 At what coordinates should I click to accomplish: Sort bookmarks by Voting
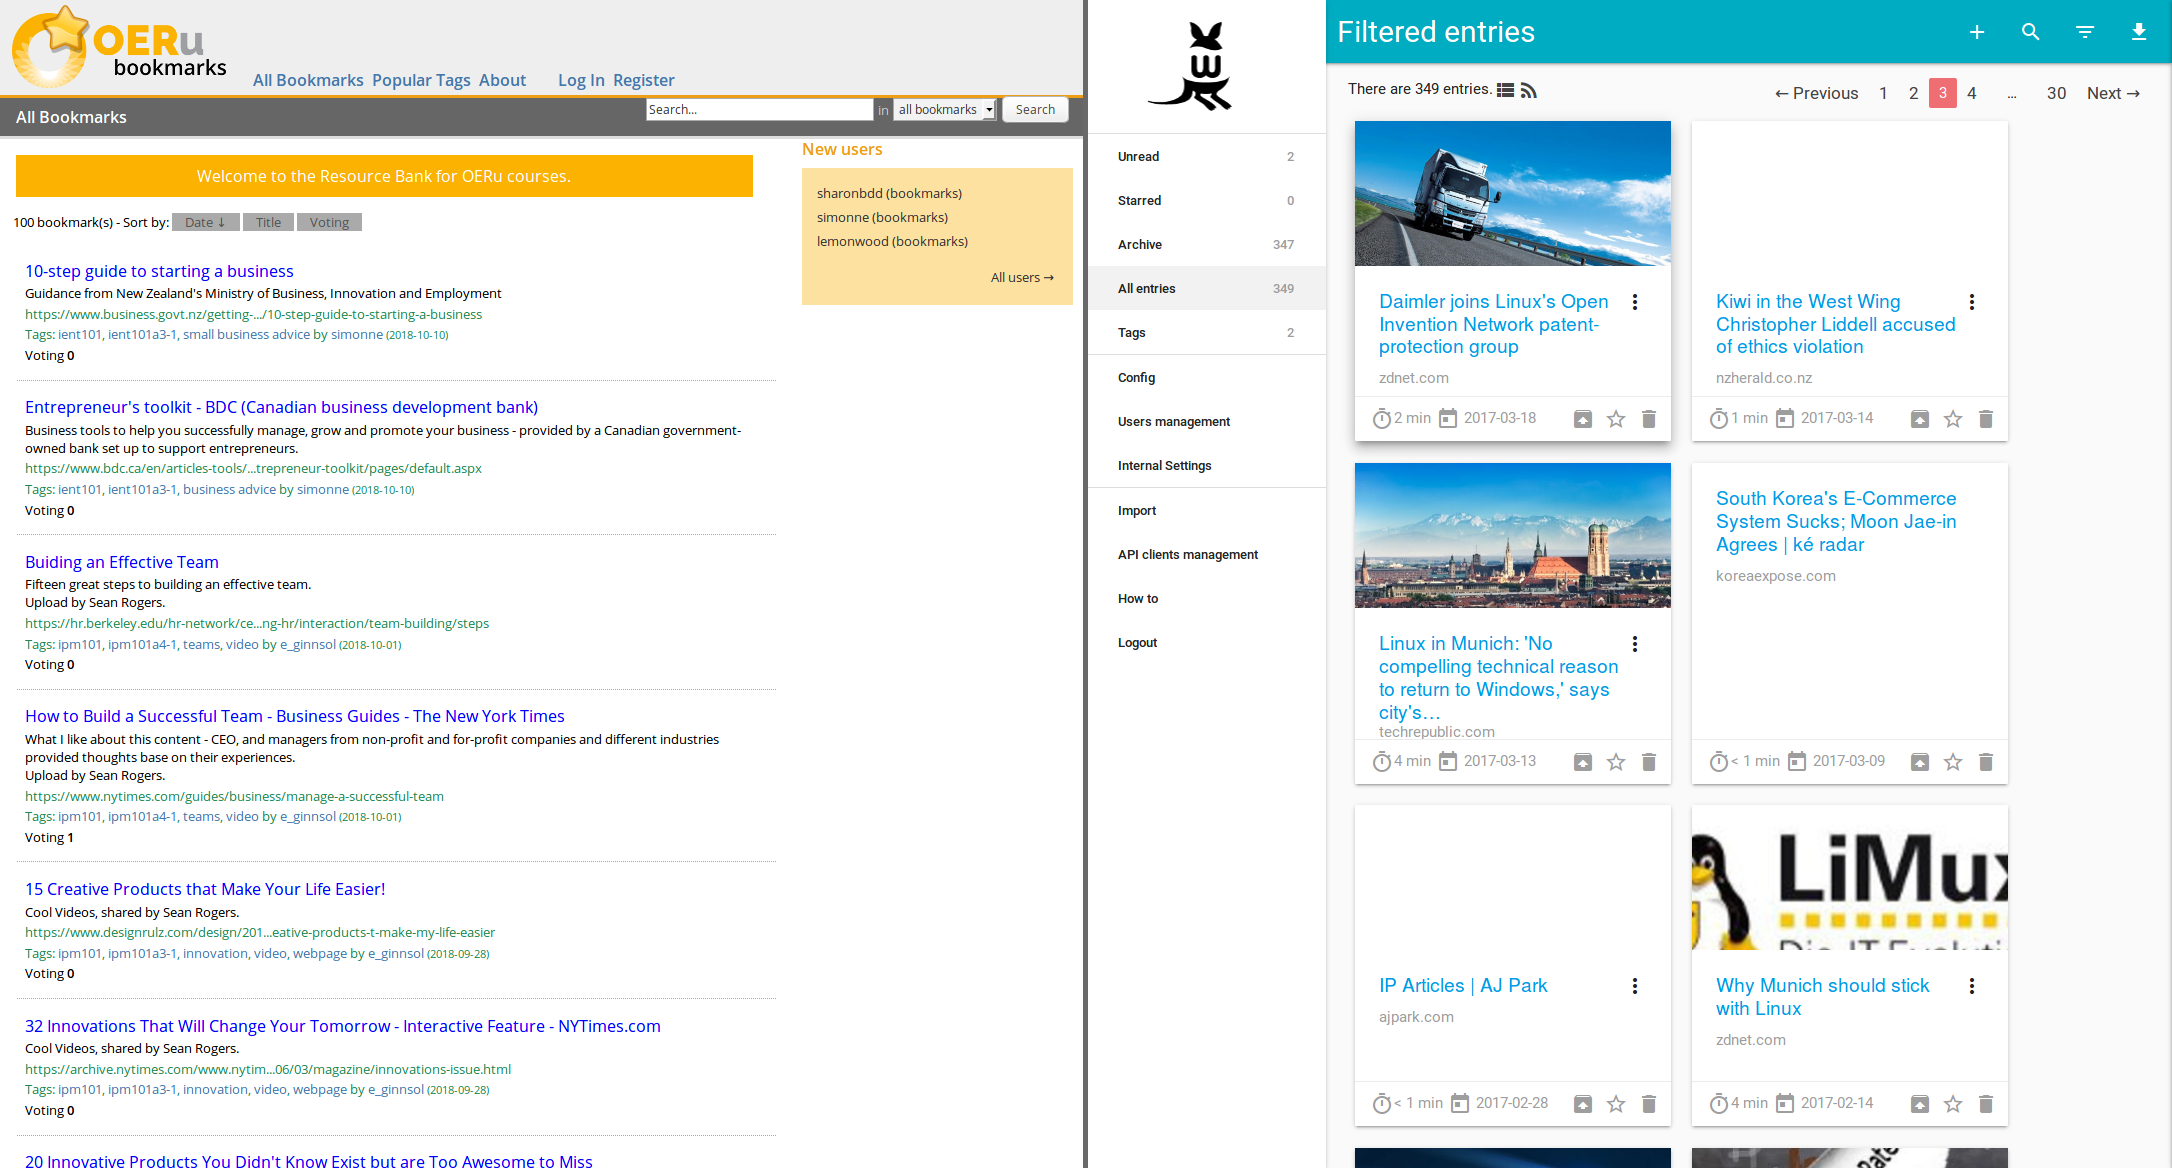coord(329,222)
